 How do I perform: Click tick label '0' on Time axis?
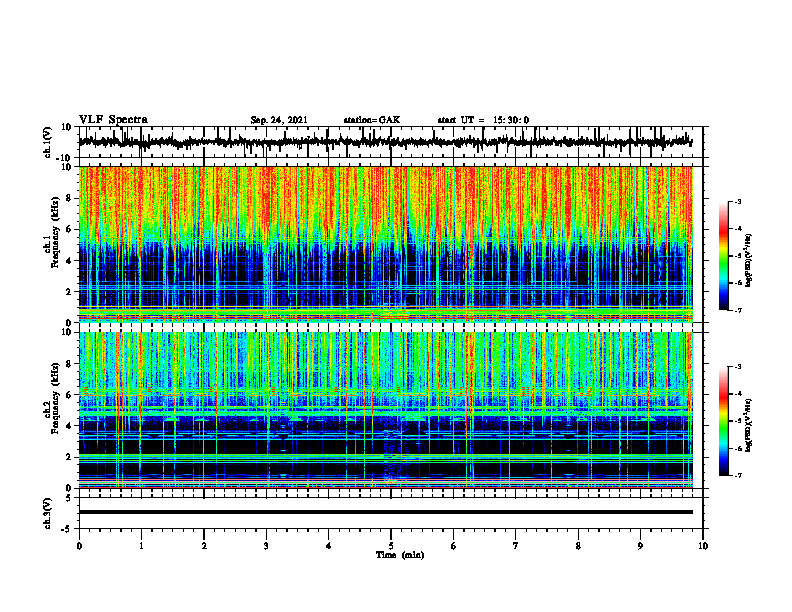tap(79, 546)
